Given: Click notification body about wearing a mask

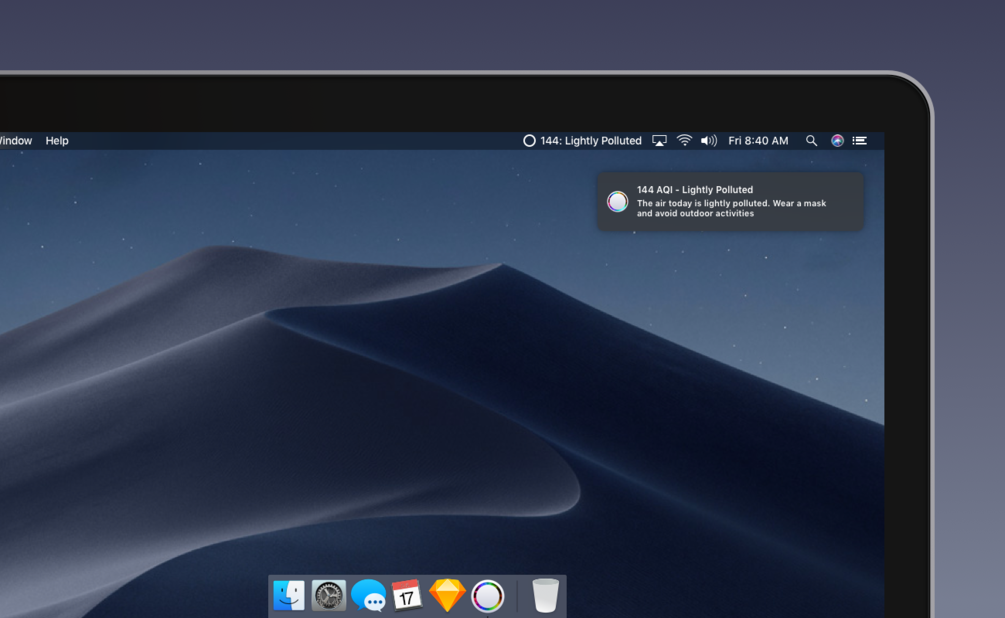Looking at the screenshot, I should coord(731,208).
